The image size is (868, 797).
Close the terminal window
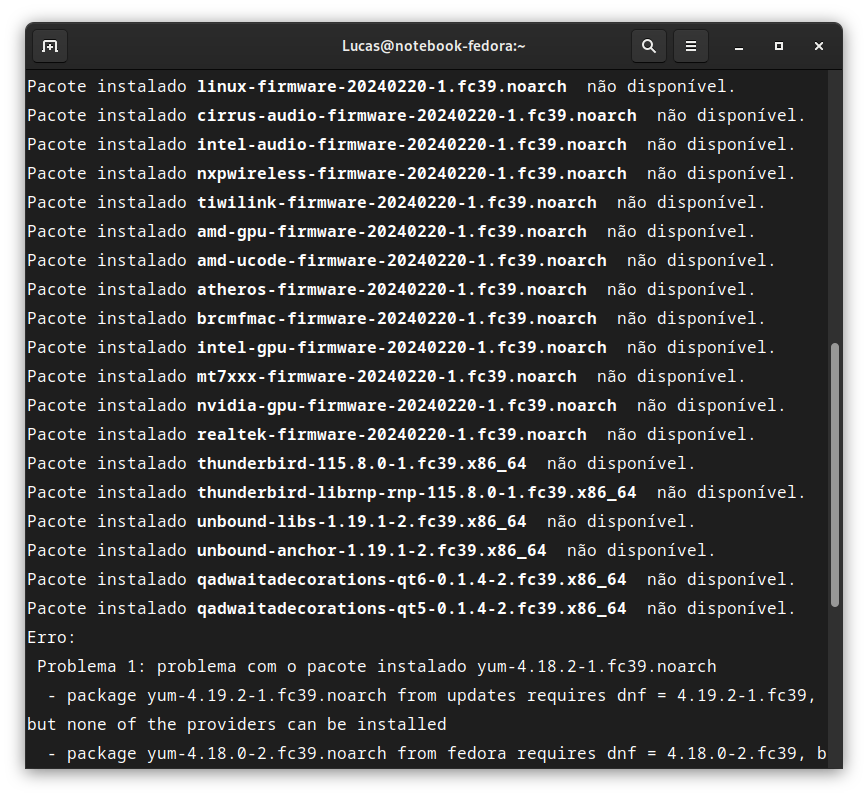(819, 46)
